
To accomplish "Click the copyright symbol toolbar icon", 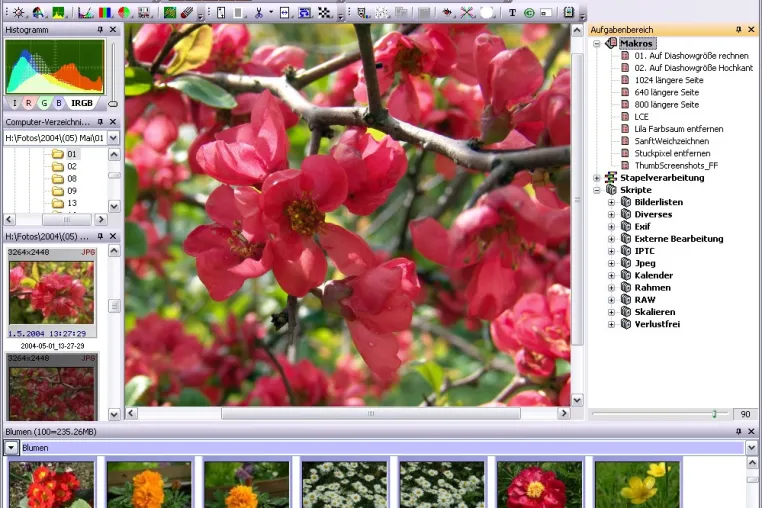I will tap(529, 13).
